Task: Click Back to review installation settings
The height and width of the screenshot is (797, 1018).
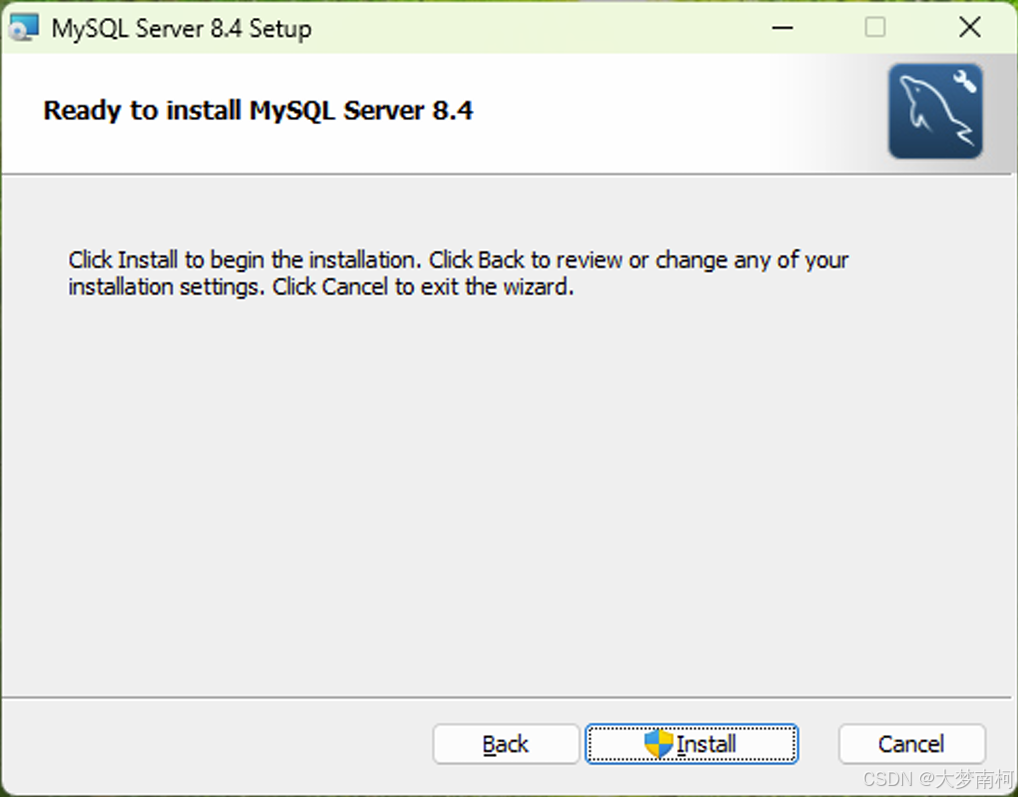Action: click(x=506, y=744)
